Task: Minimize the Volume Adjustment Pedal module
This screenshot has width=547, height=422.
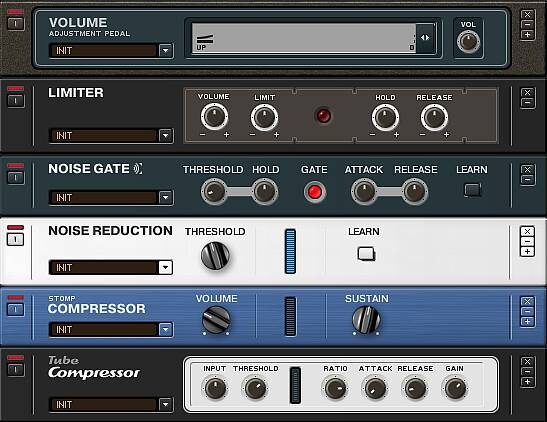Action: click(x=527, y=25)
